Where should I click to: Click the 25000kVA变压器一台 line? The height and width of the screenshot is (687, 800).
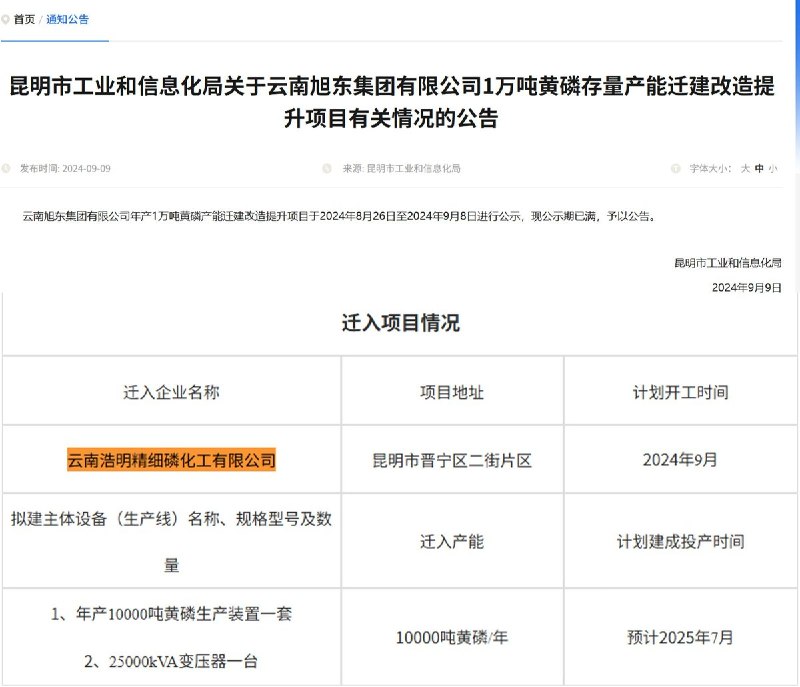click(171, 661)
